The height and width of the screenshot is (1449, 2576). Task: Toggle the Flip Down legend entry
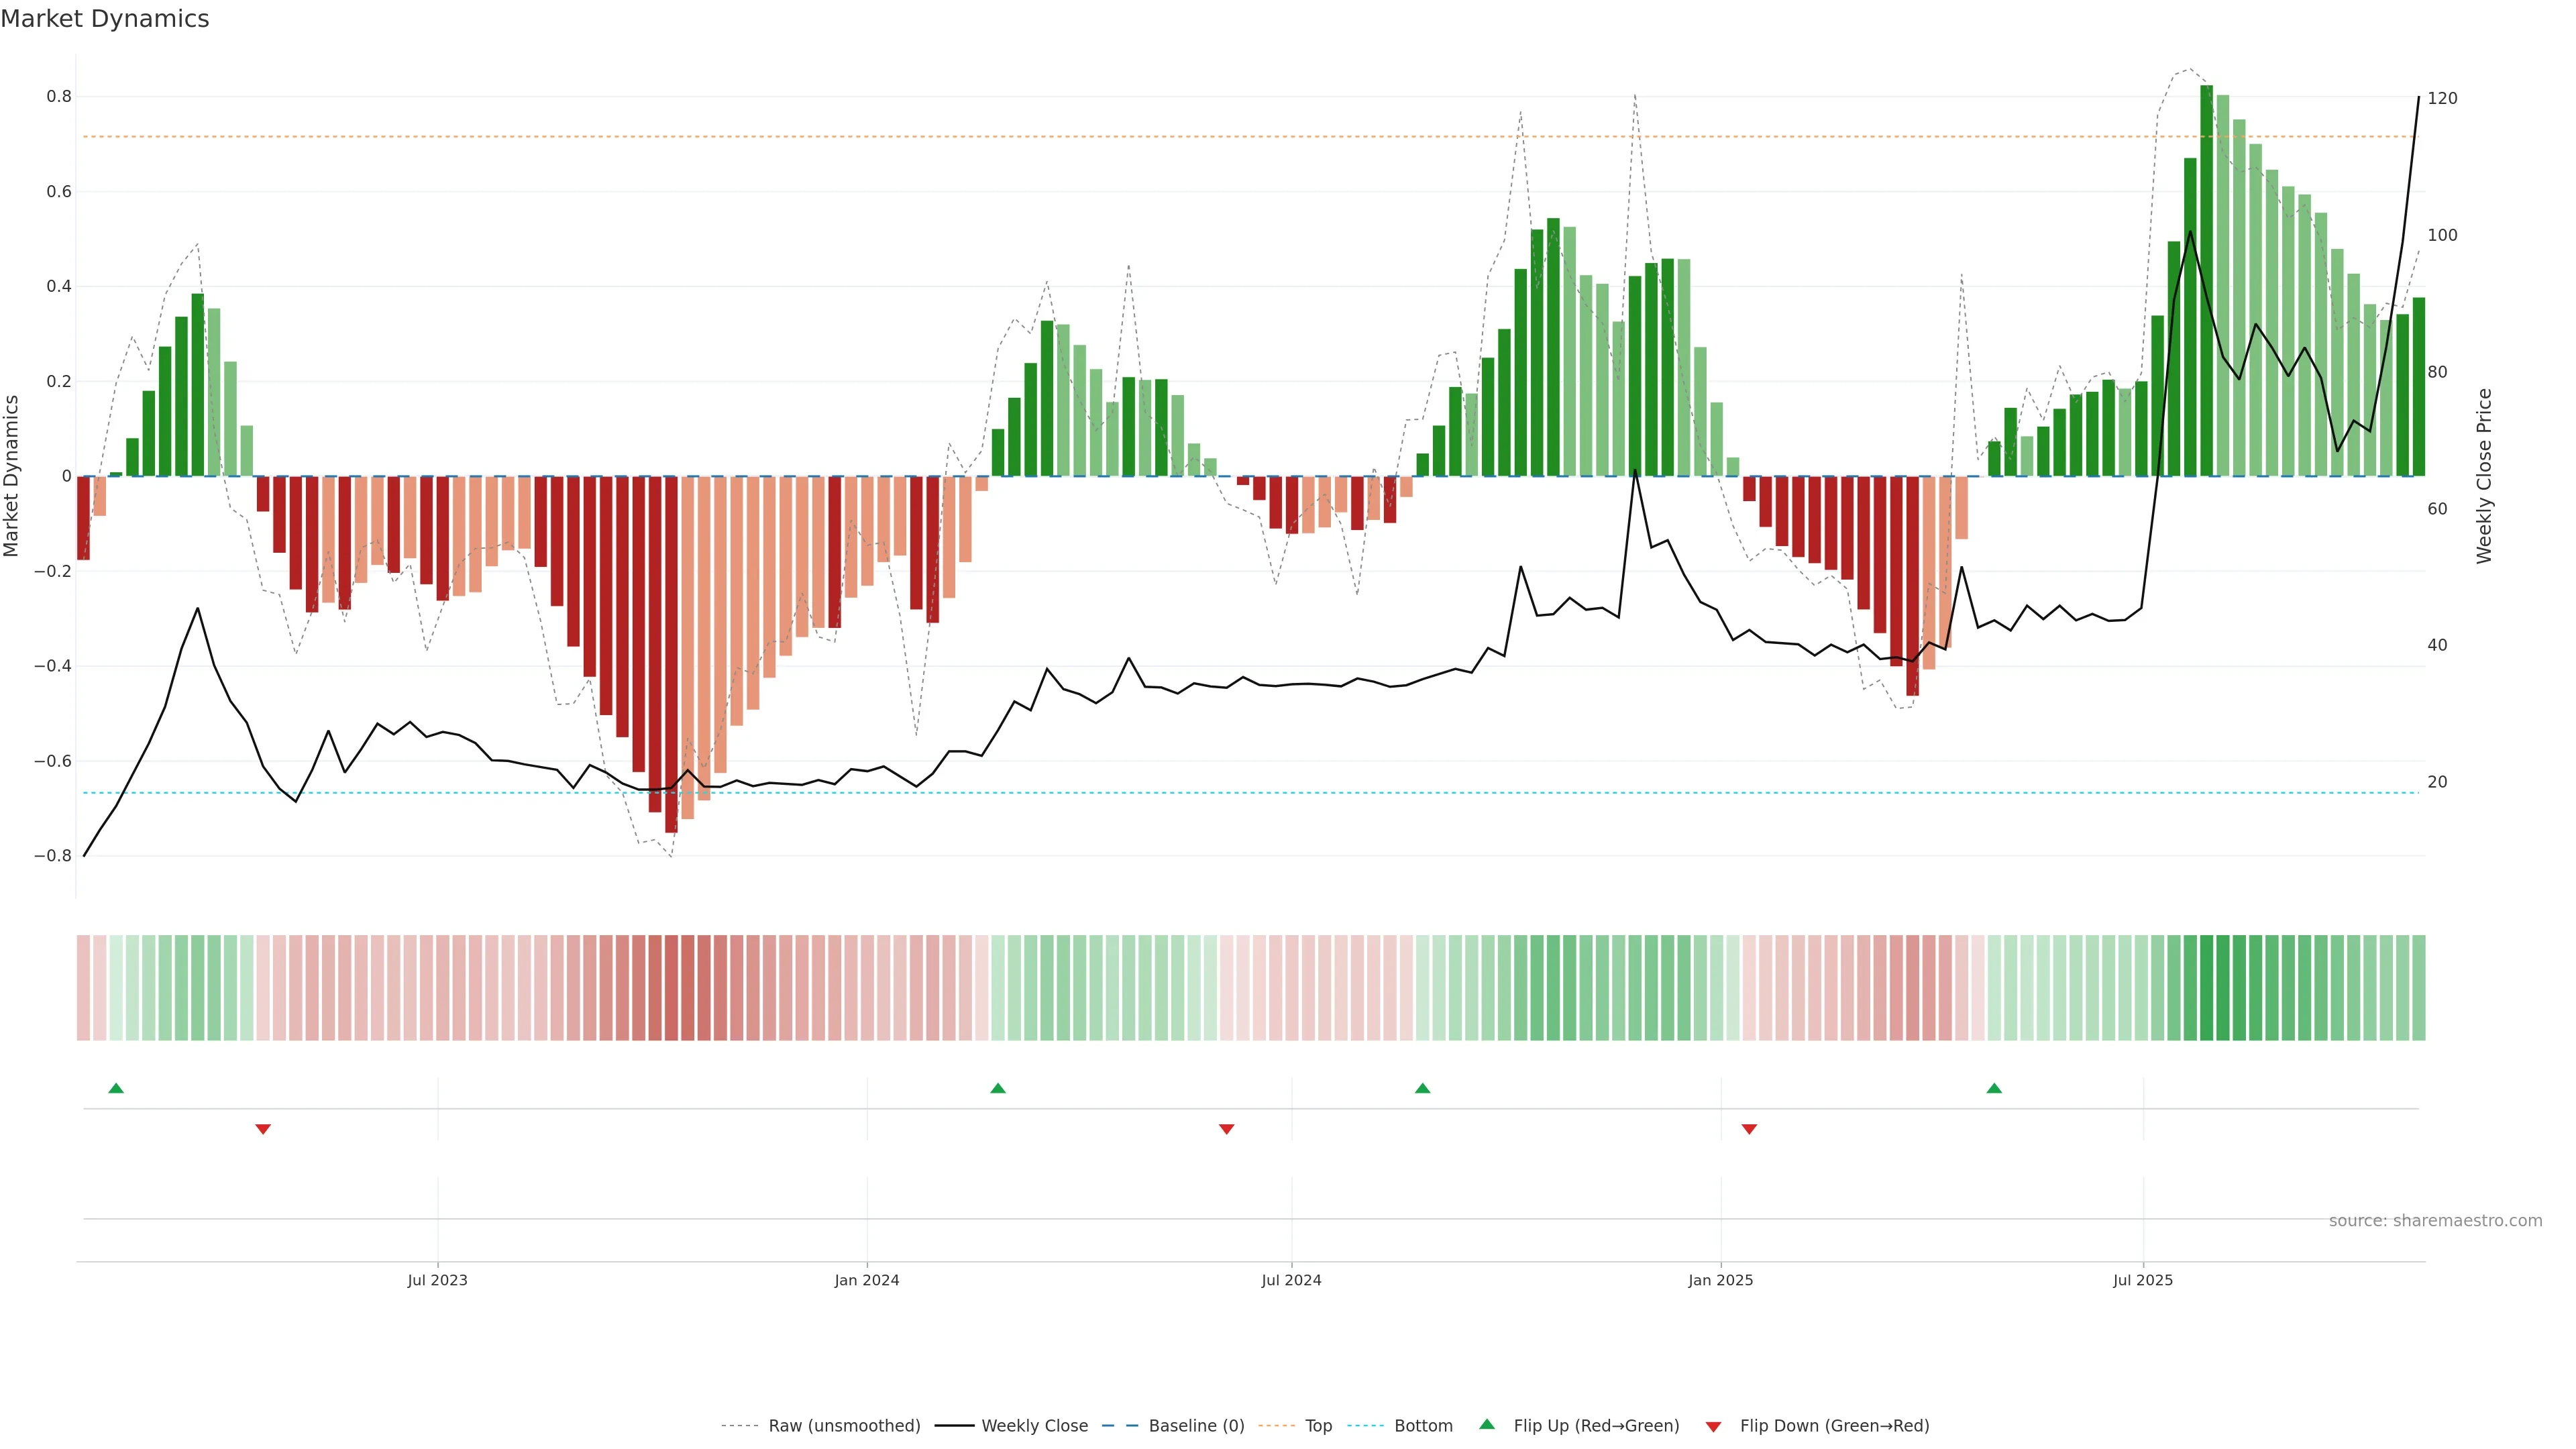click(x=1834, y=1426)
